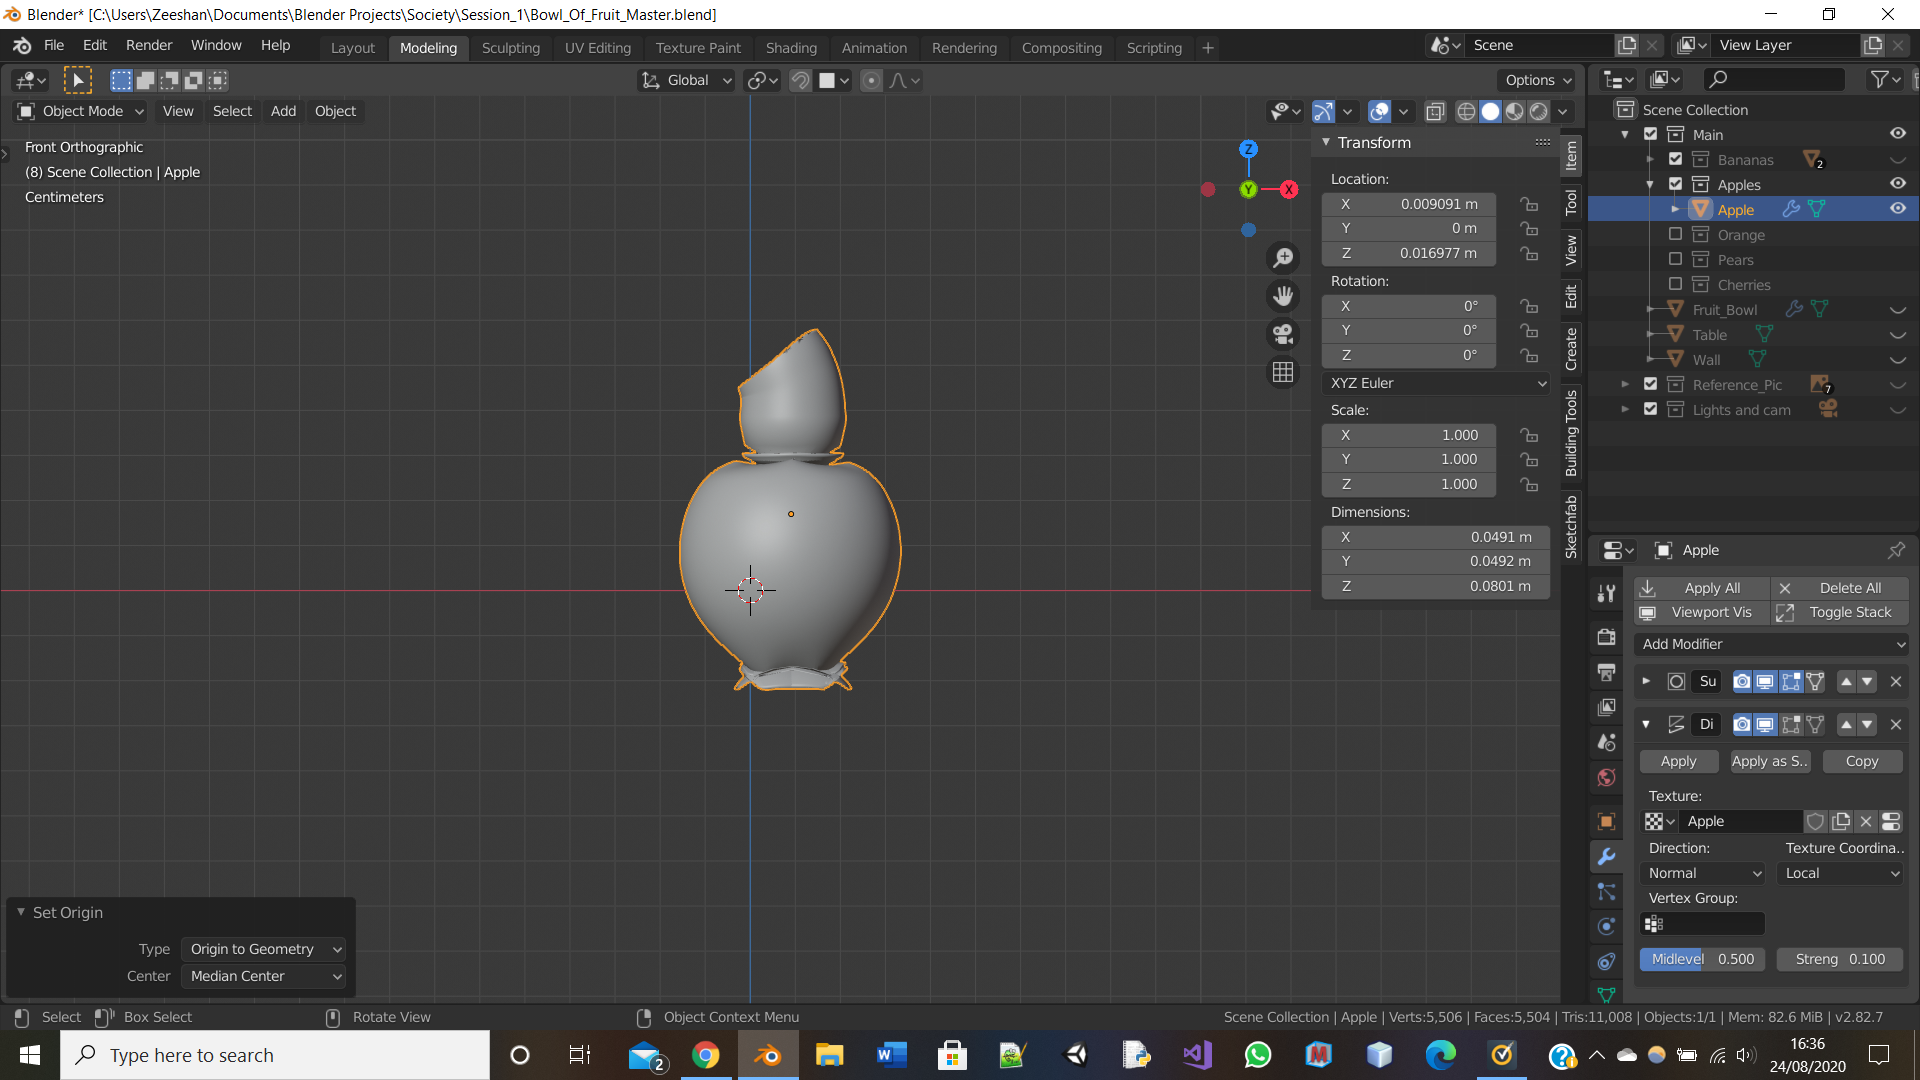Screen dimensions: 1920x1080
Task: Open the Physics properties tab icon
Action: [x=1606, y=926]
